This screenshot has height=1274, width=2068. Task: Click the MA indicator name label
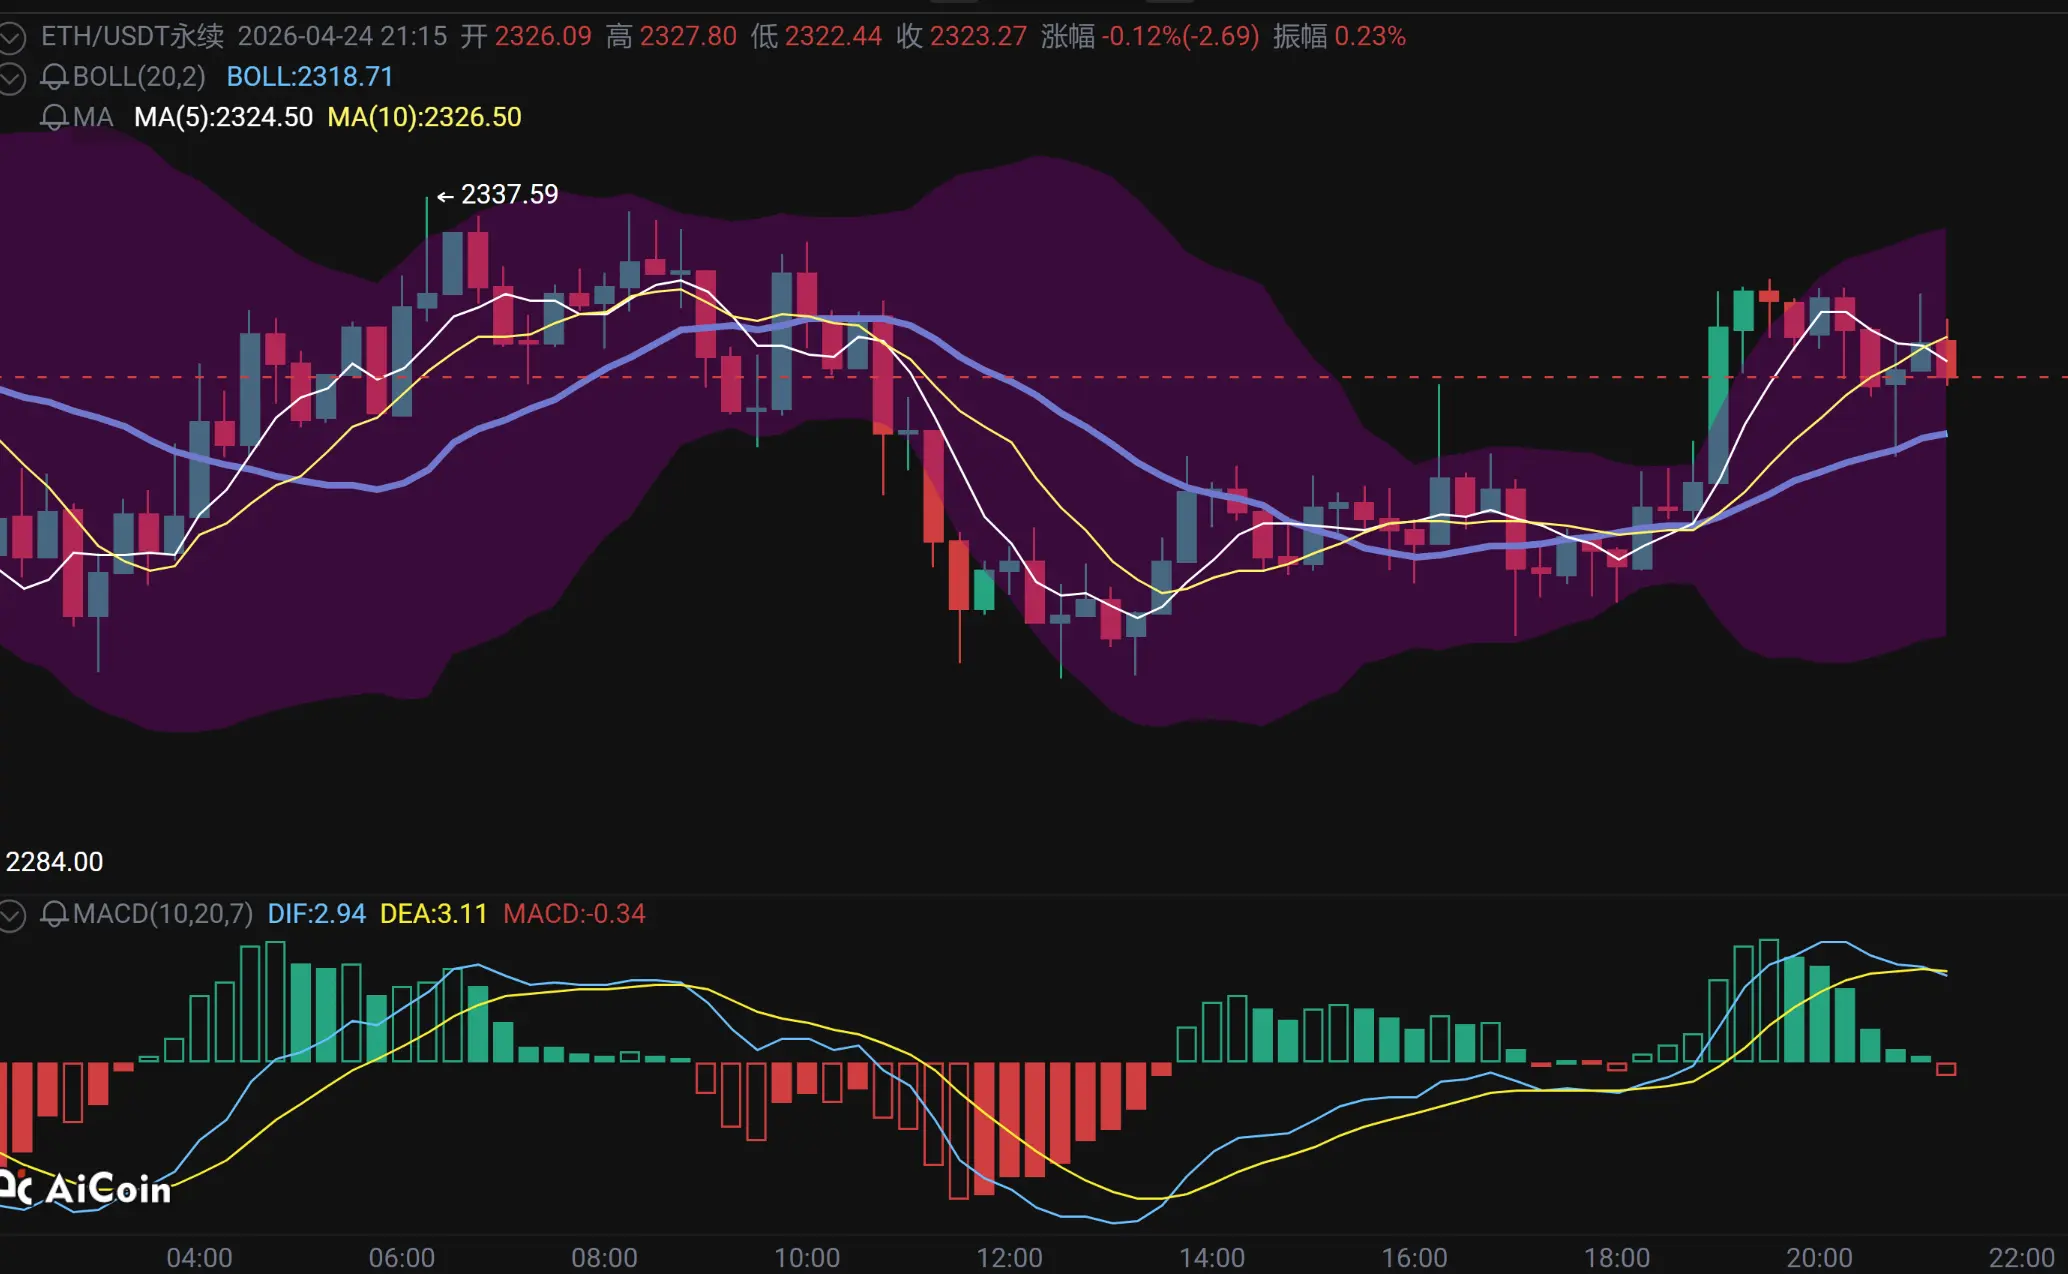[93, 118]
